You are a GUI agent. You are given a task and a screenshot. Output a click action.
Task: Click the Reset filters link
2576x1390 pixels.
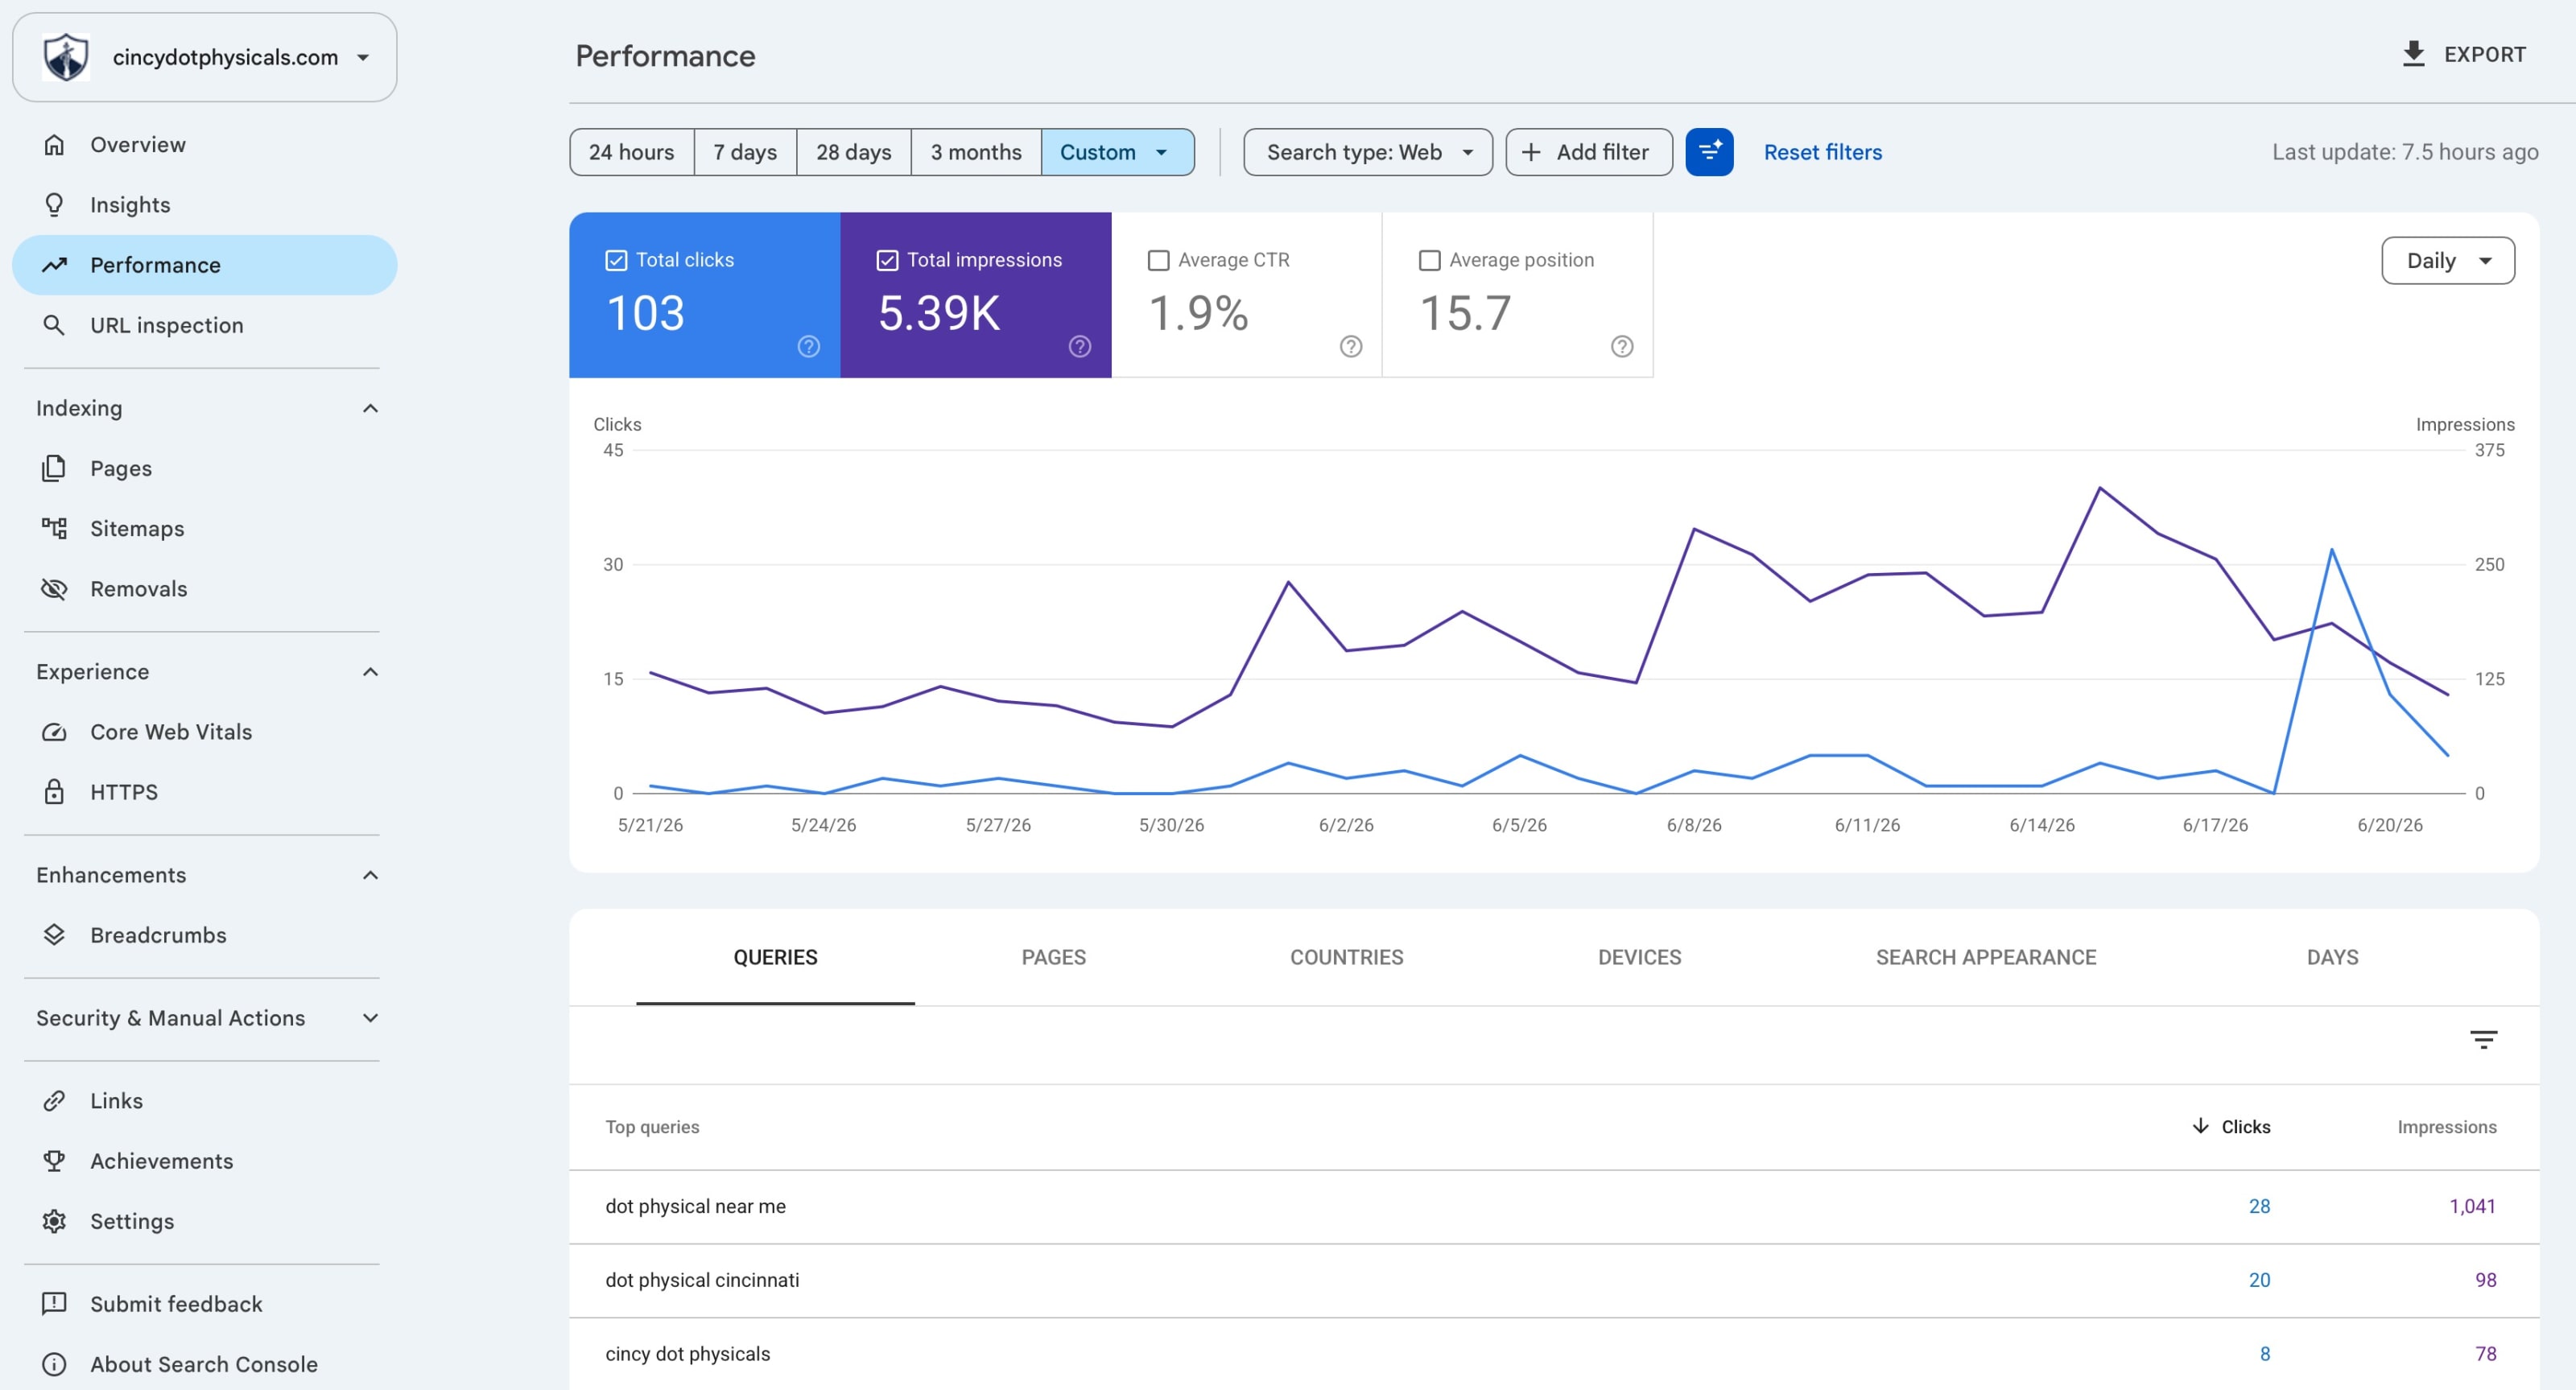[x=1822, y=152]
